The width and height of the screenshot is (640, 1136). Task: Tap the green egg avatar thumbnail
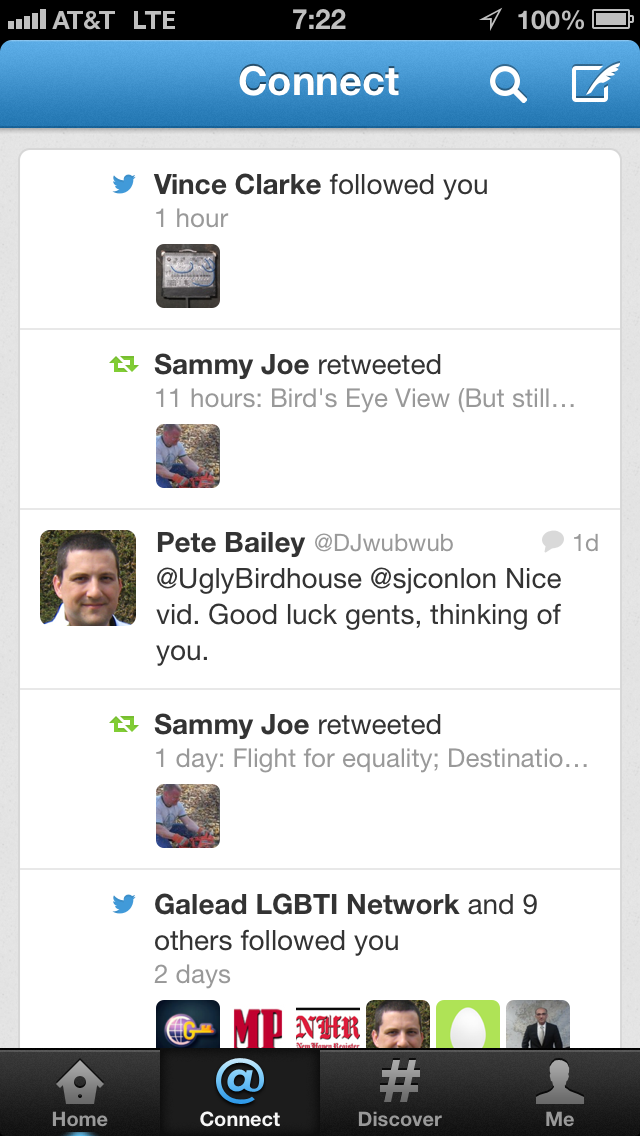[x=467, y=1024]
